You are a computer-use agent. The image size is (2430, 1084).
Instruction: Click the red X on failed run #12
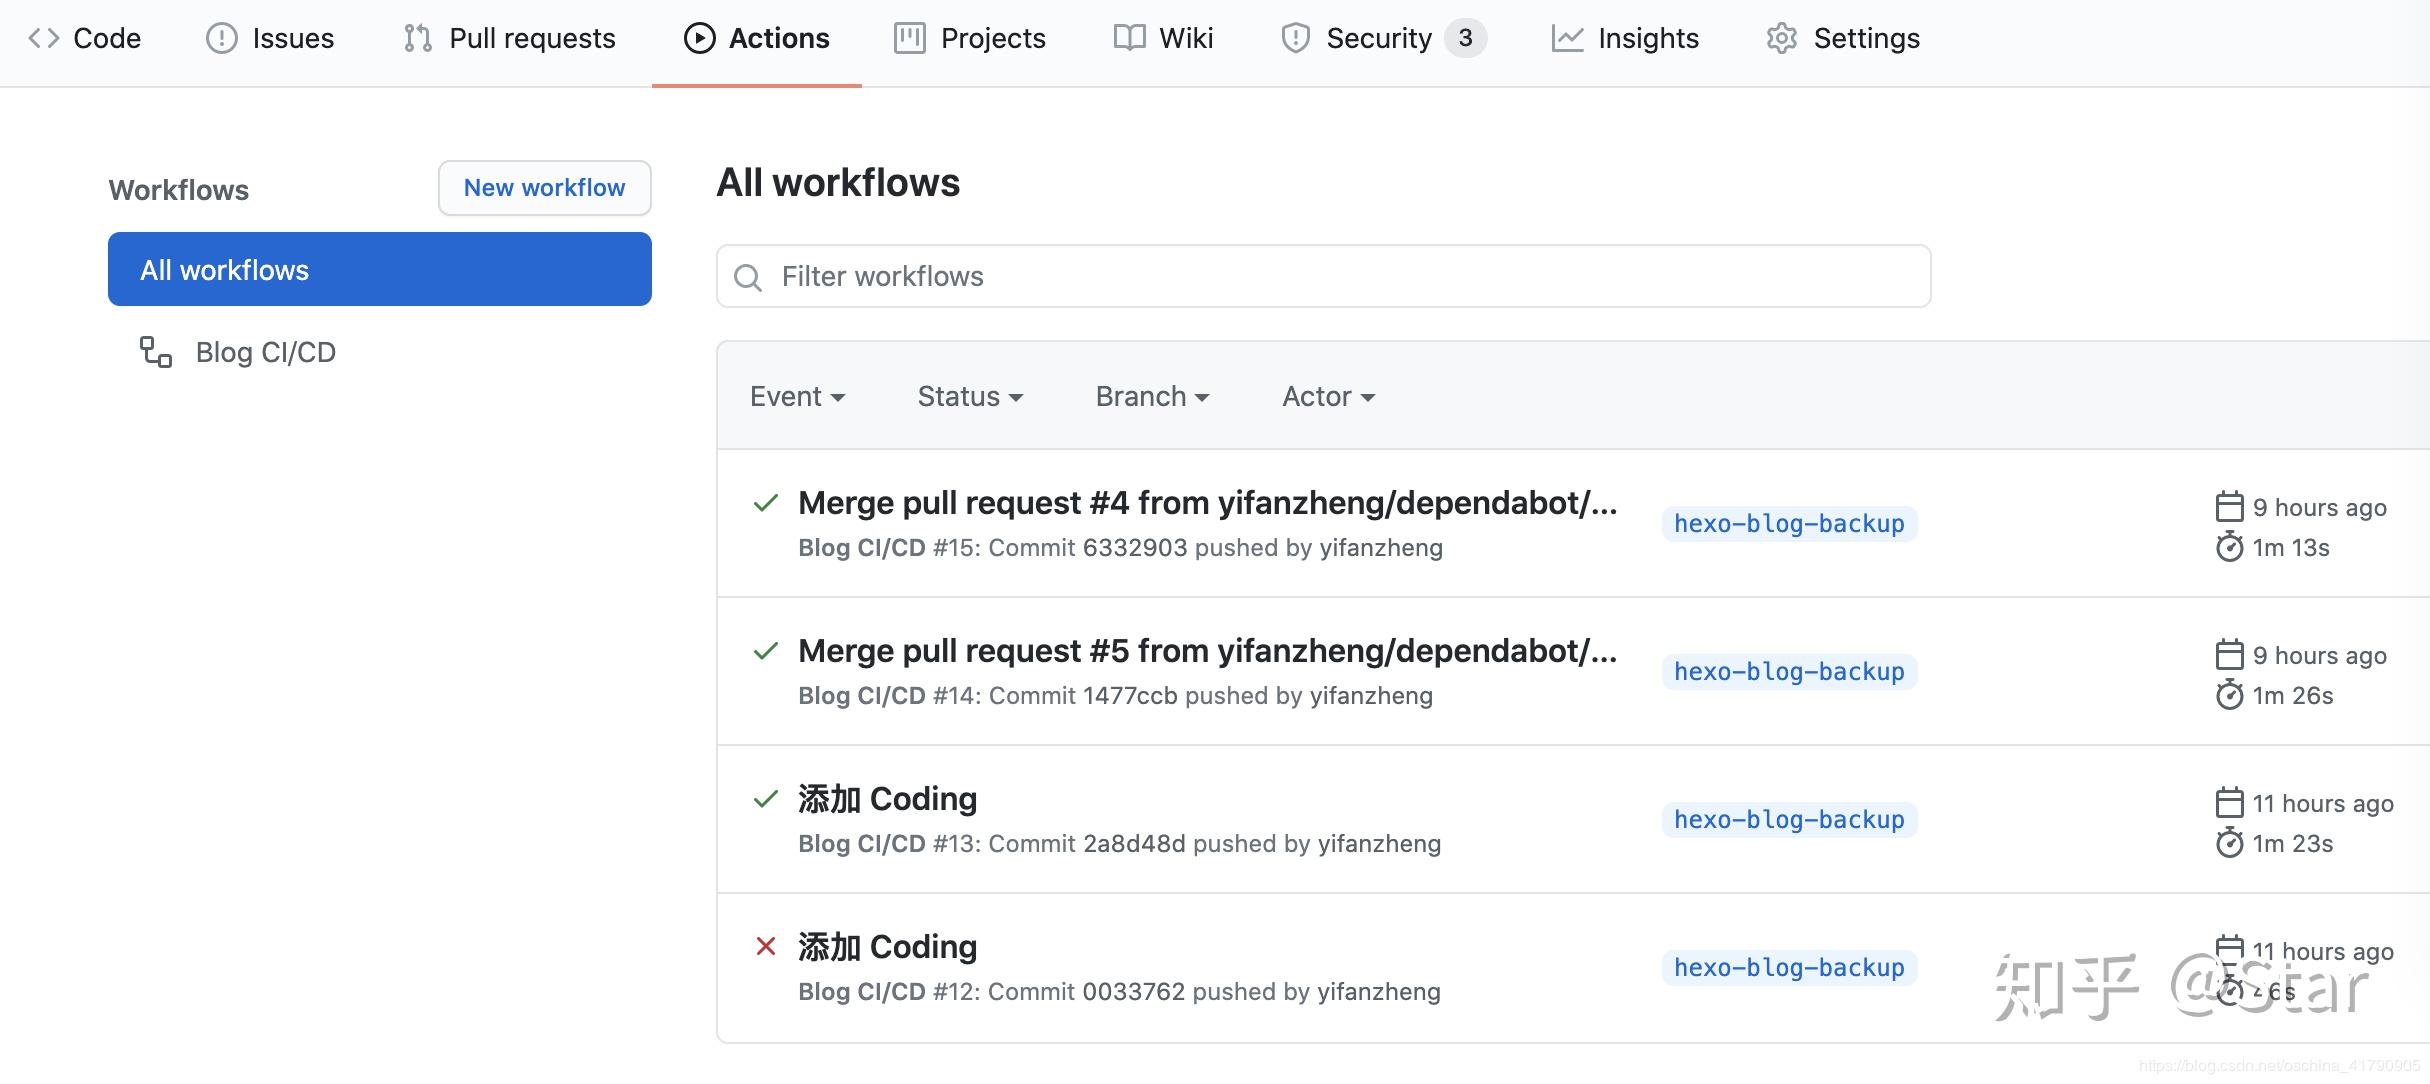766,946
